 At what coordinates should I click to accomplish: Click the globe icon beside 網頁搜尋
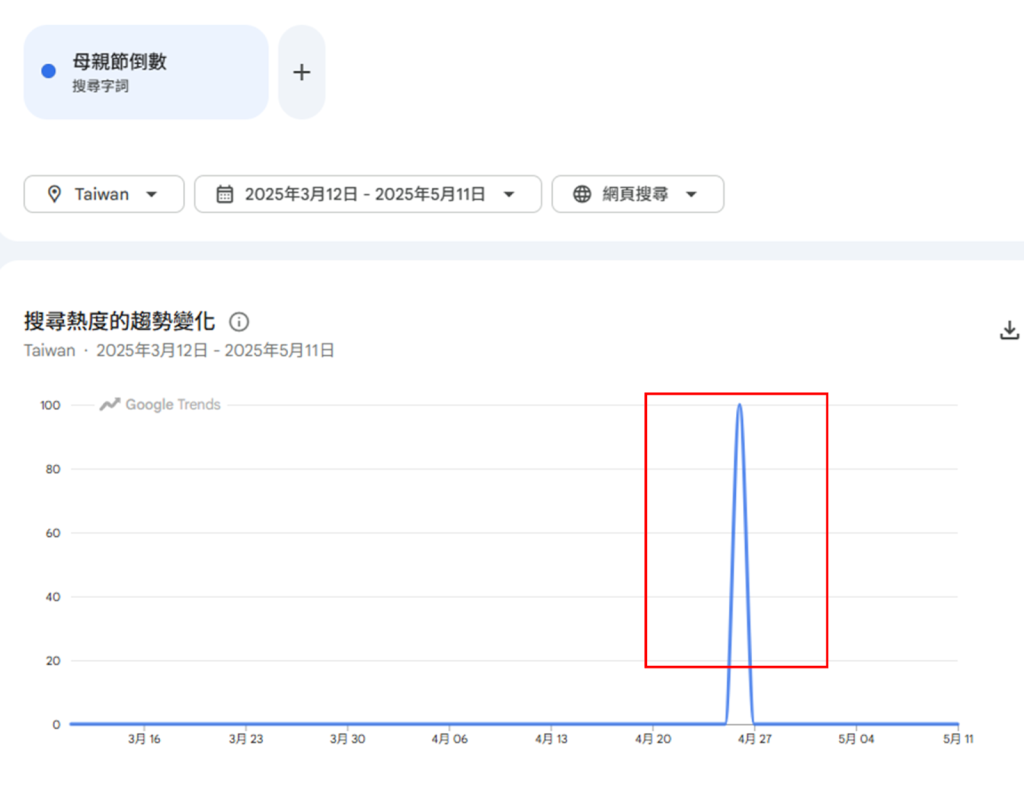(x=582, y=194)
